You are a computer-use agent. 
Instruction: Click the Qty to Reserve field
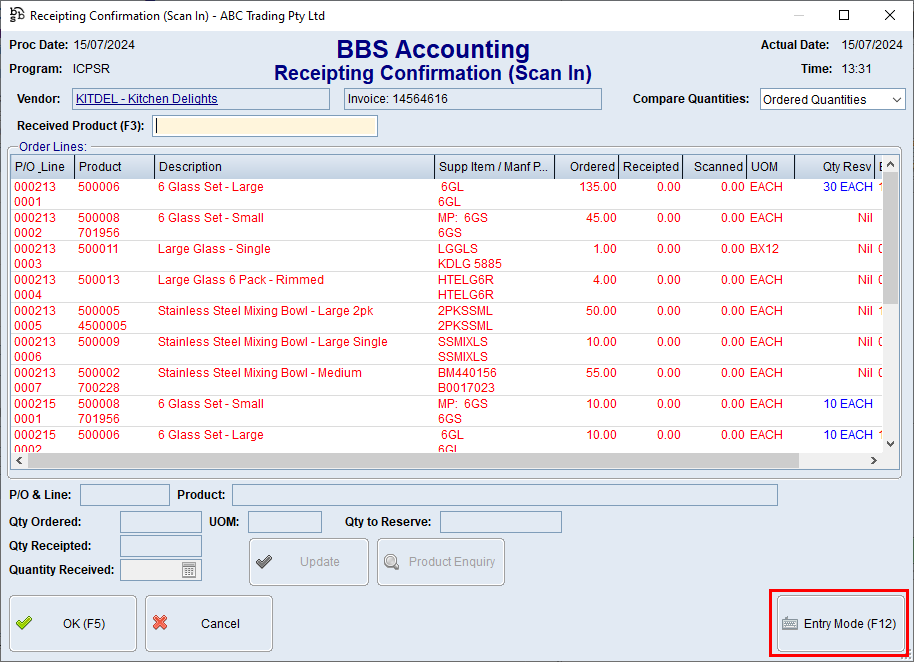coord(500,522)
